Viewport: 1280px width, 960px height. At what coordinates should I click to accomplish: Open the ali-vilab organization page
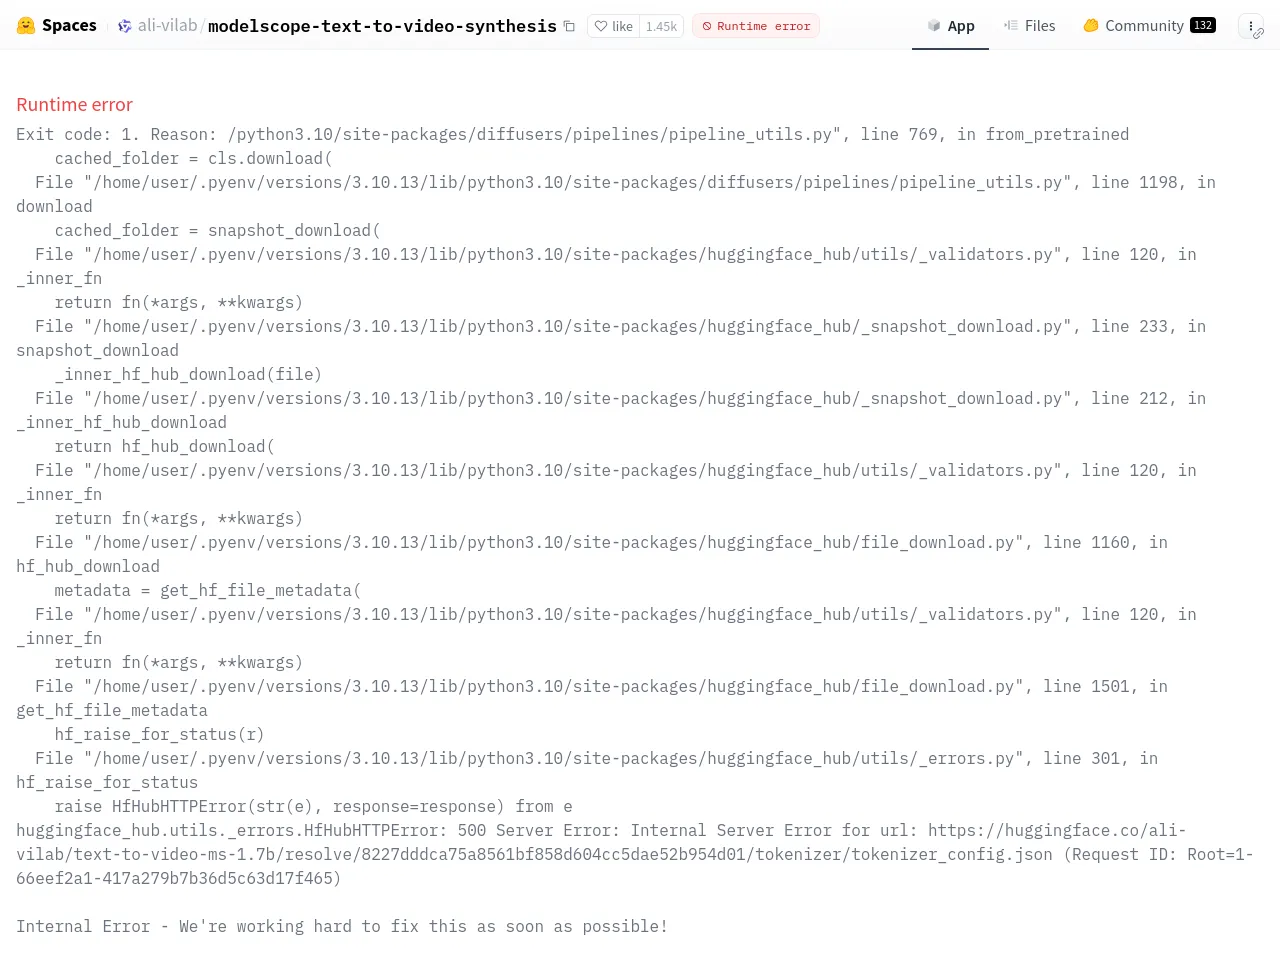pos(167,26)
